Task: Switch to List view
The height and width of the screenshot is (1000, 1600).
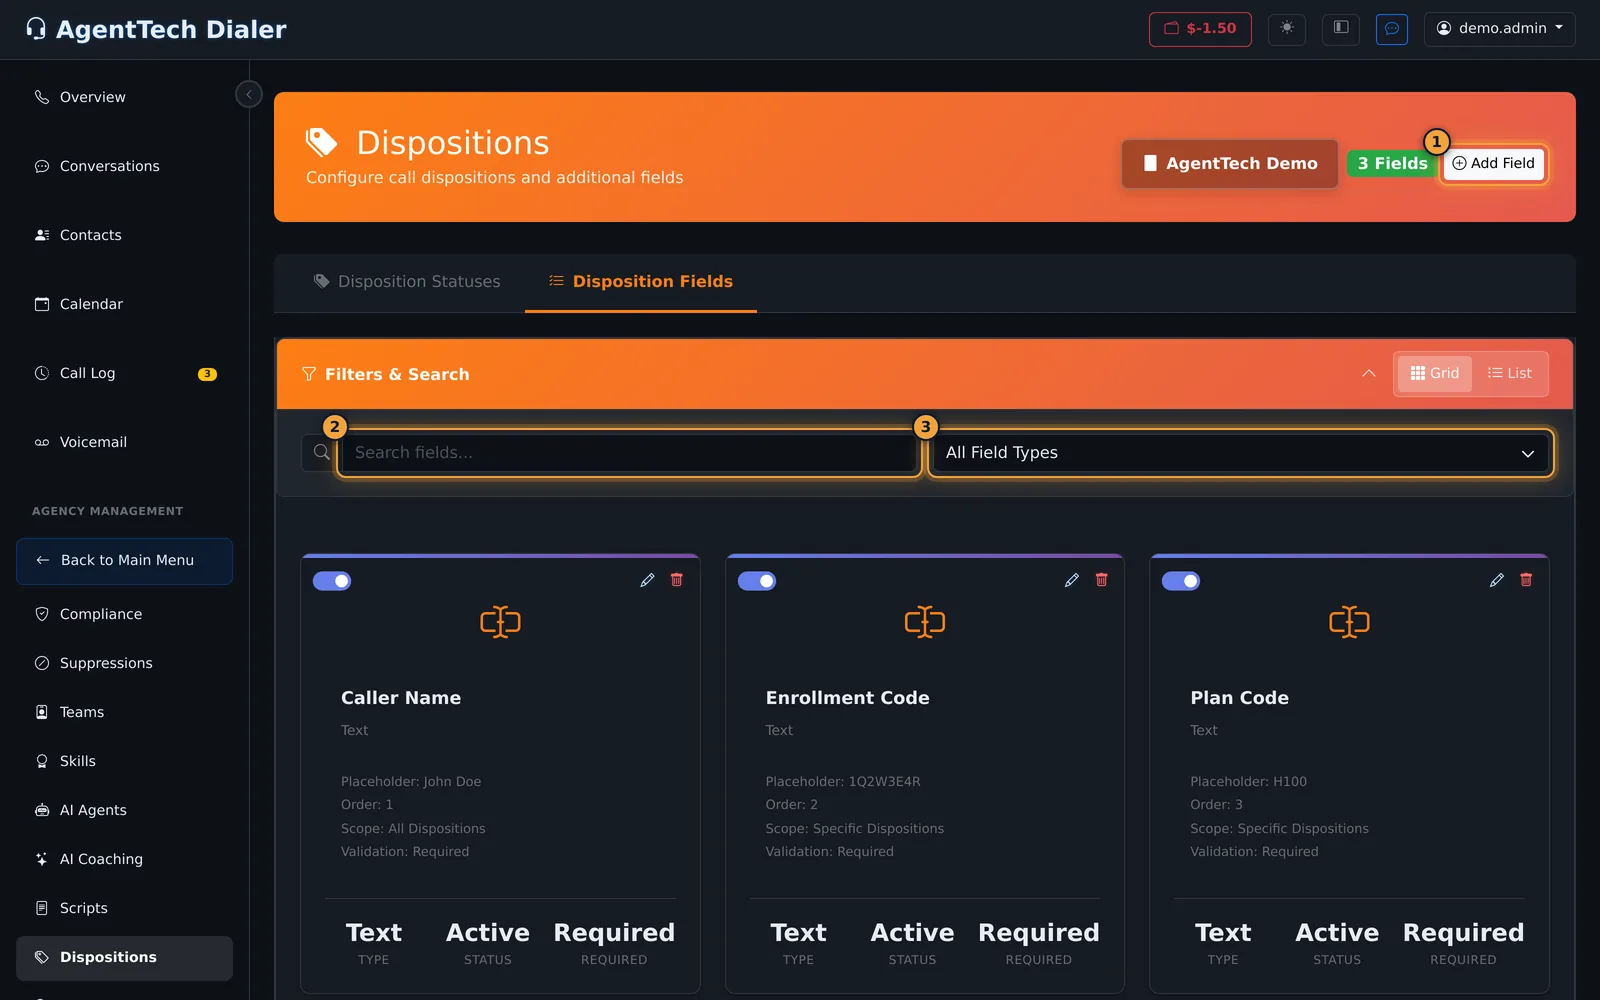Action: point(1509,373)
